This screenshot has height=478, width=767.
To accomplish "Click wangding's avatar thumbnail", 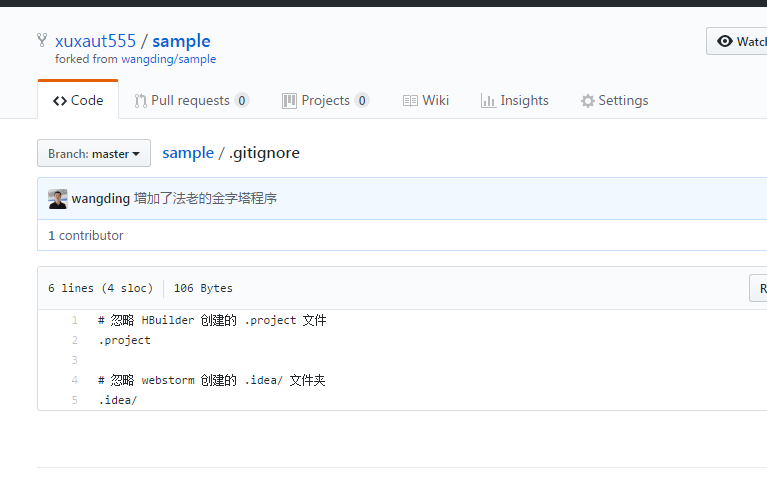I will 58,199.
